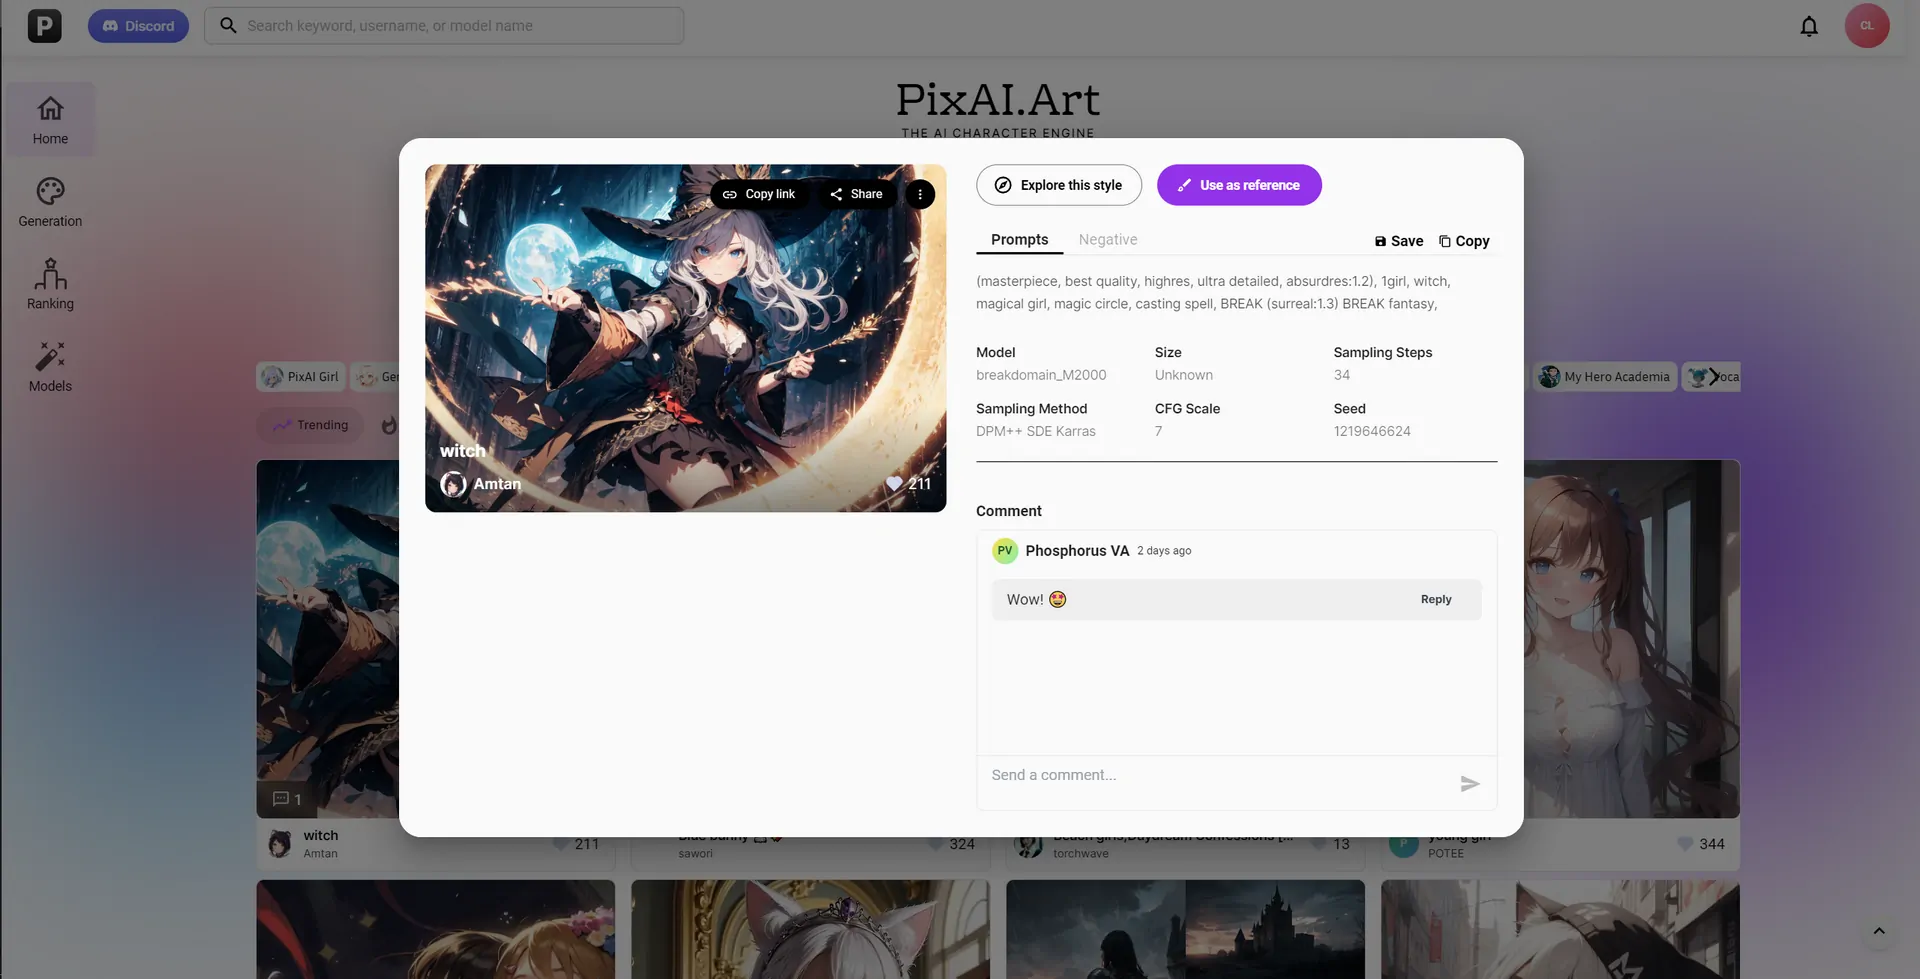Viewport: 1920px width, 979px height.
Task: Click the model name breakdomain_M2000
Action: [1041, 375]
